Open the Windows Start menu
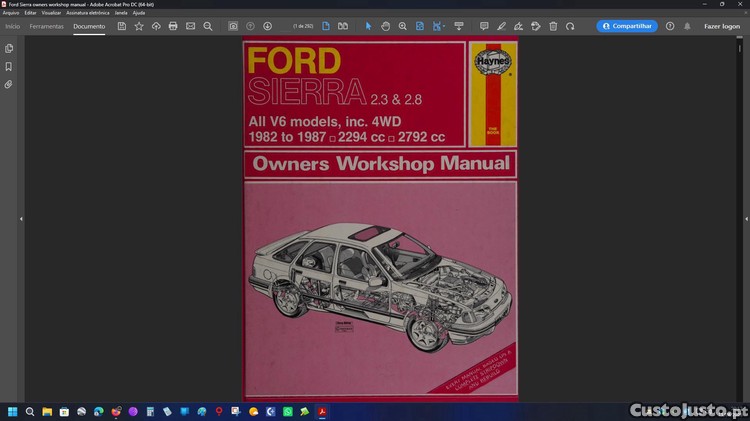 12,411
